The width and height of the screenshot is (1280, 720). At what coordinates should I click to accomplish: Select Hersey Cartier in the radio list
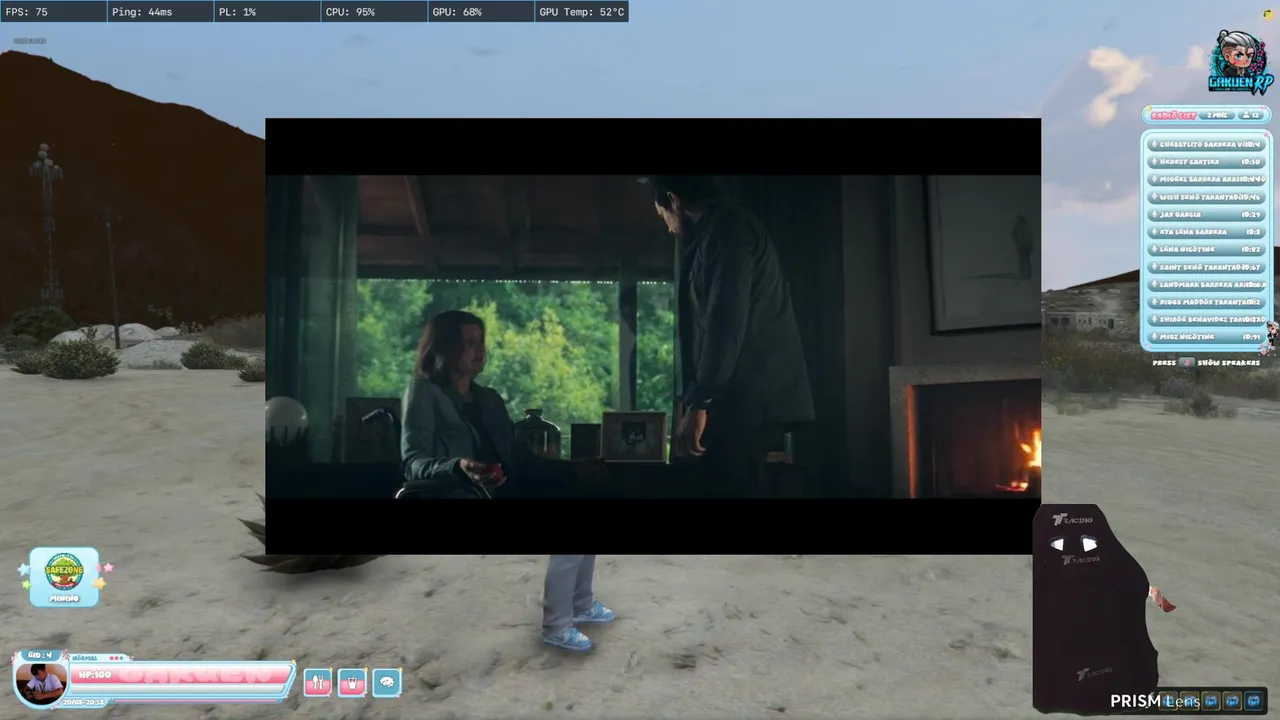click(1207, 161)
